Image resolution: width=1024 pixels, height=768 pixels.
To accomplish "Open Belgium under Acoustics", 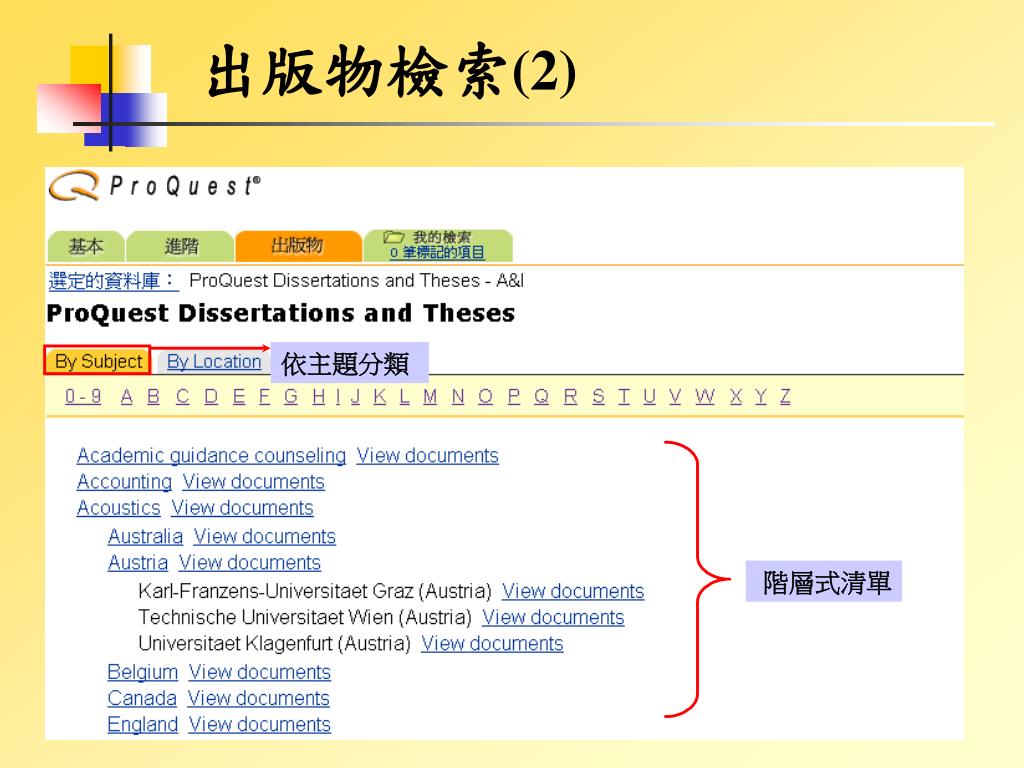I will pos(142,672).
